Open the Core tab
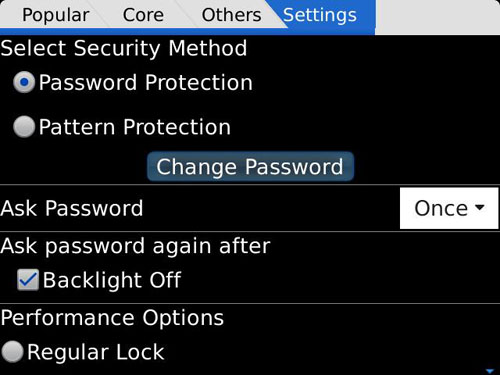Image resolution: width=500 pixels, height=375 pixels. 143,15
